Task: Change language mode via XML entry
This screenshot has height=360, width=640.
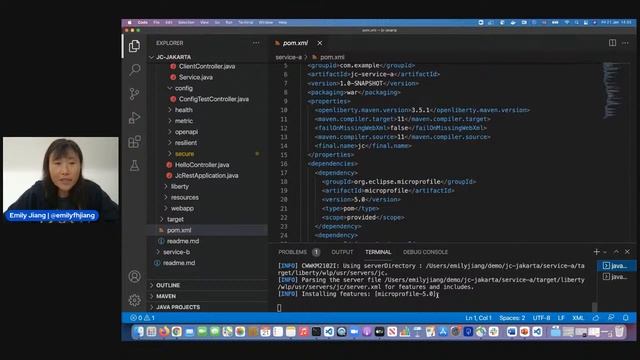Action: coord(578,318)
